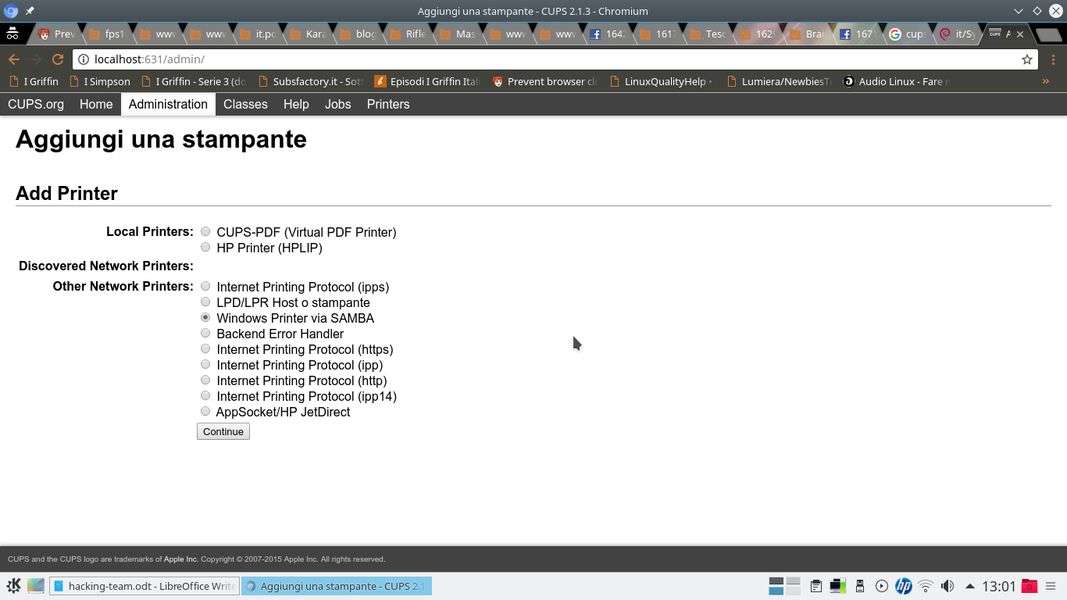Open the 'Episodi I Griffin' bookmark
The height and width of the screenshot is (600, 1067).
[427, 81]
